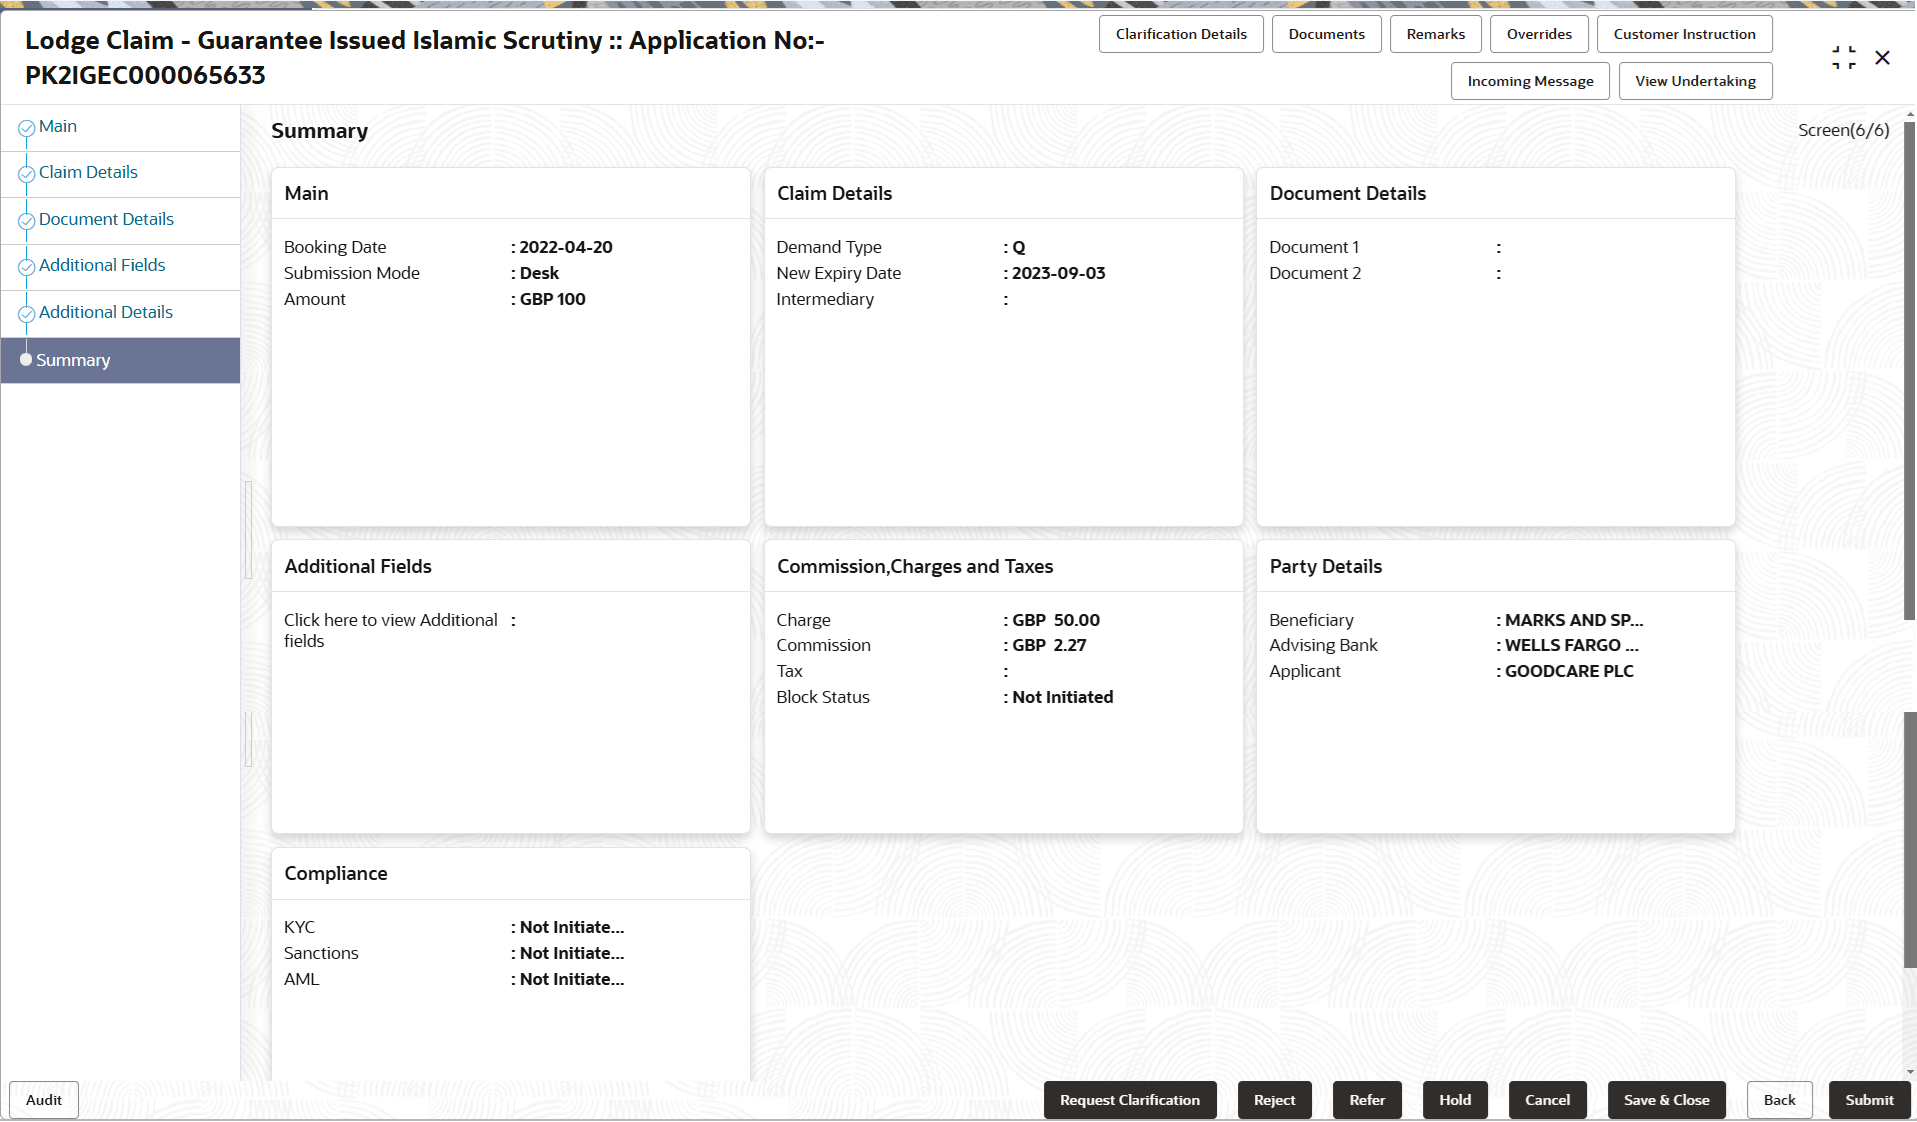Open Clarification Details
Viewport: 1917px width, 1122px height.
pyautogui.click(x=1181, y=34)
